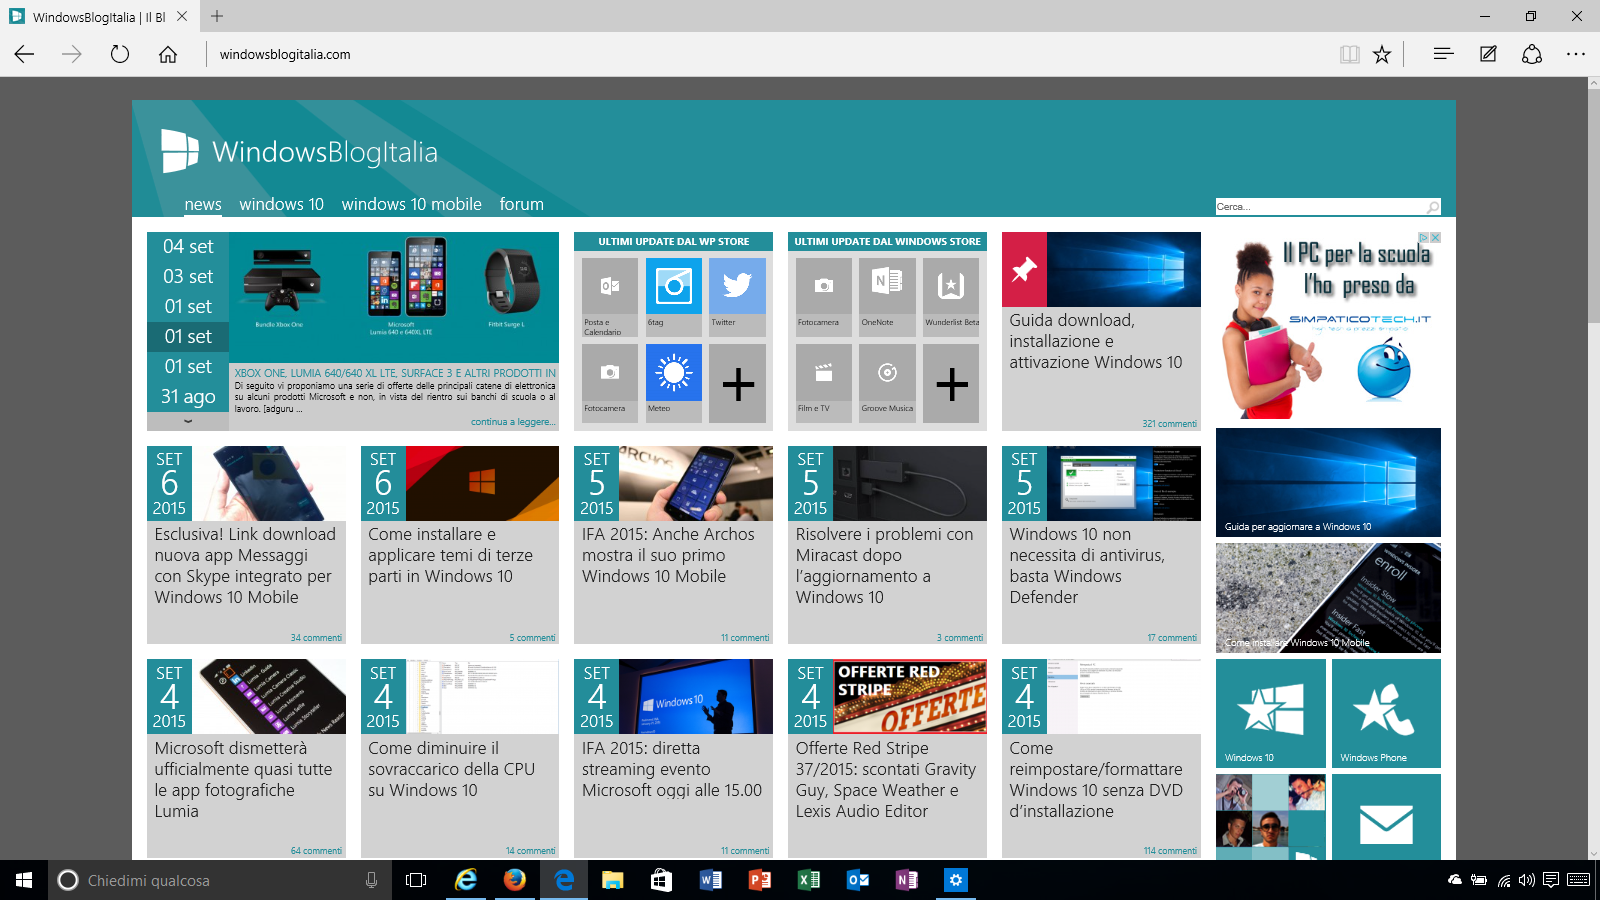
Task: Click the search magnifier icon in Cerca box
Action: click(1433, 207)
